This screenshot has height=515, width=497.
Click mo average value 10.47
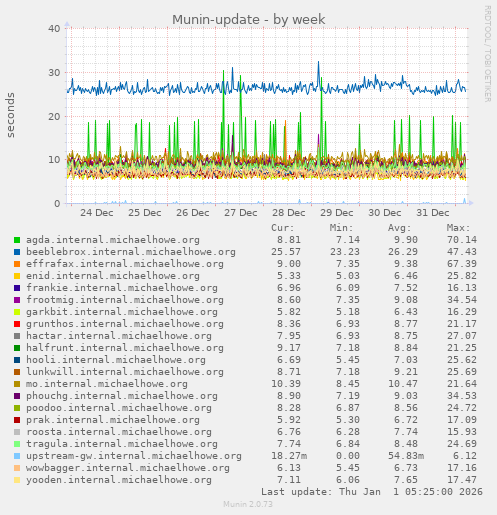point(403,384)
